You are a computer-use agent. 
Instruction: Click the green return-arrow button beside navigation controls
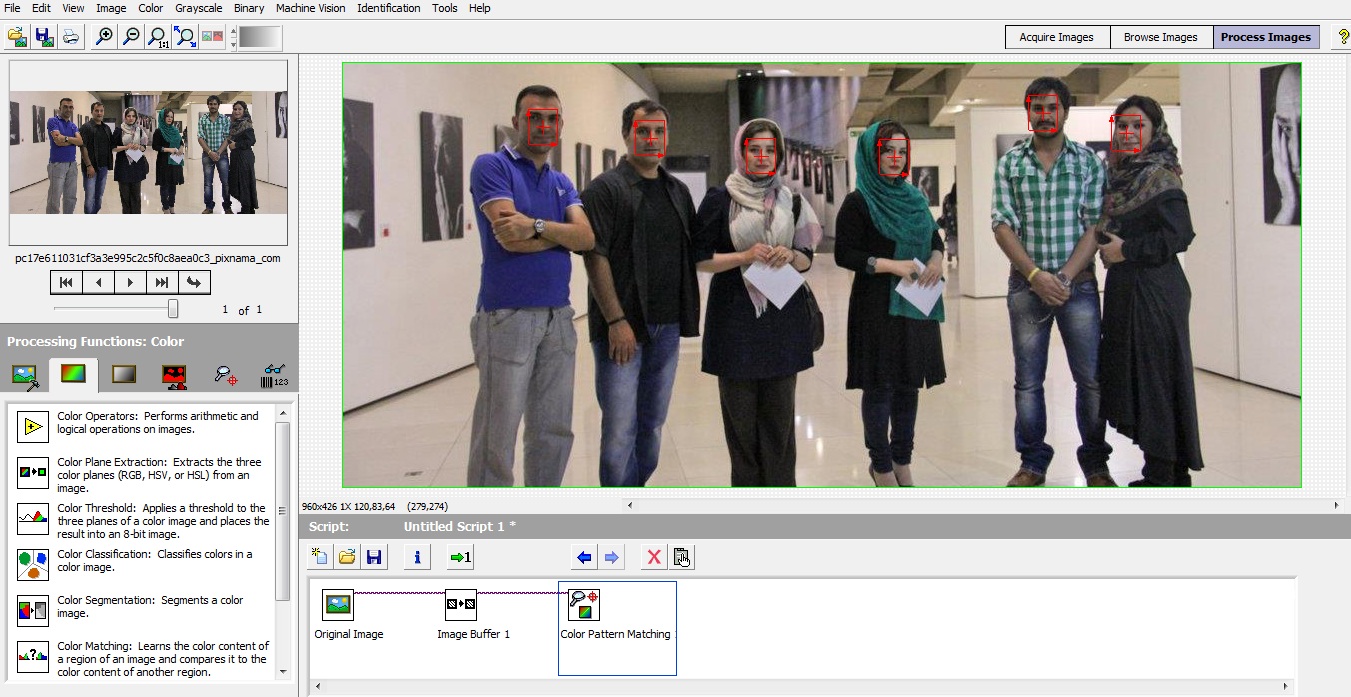[194, 282]
